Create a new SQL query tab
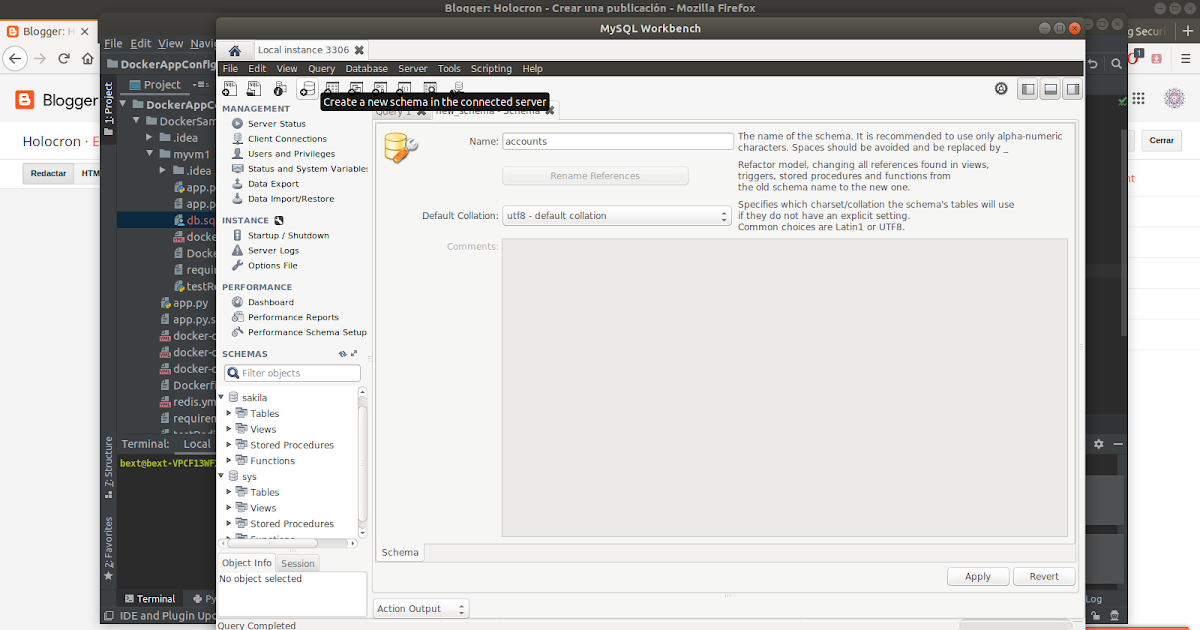 229,88
